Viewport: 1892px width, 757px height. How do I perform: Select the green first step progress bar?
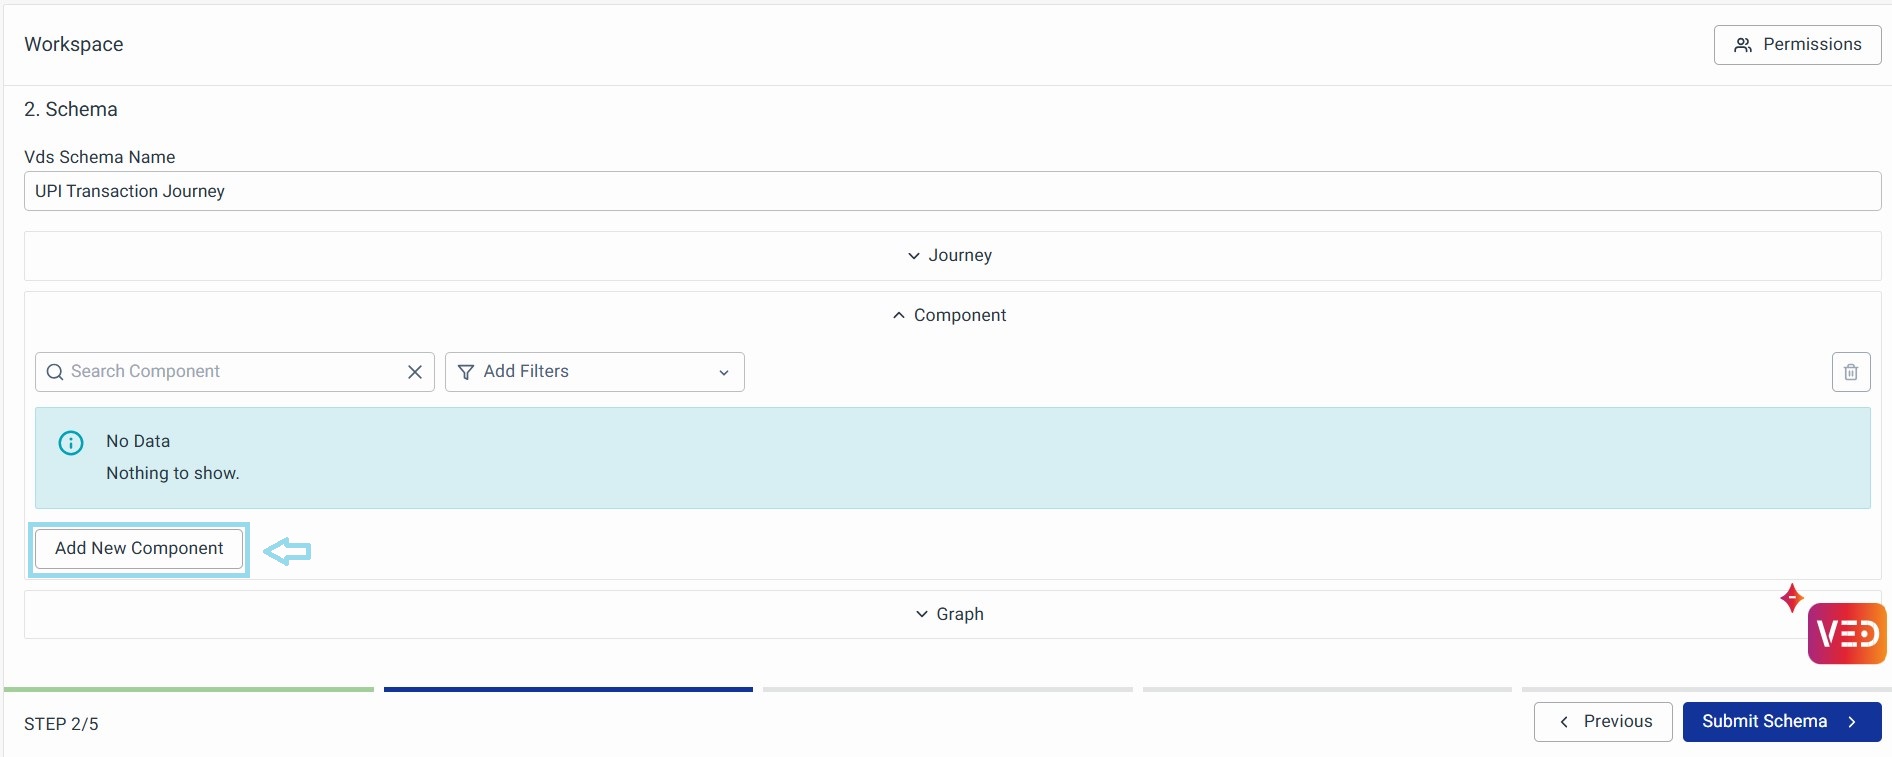click(x=189, y=689)
